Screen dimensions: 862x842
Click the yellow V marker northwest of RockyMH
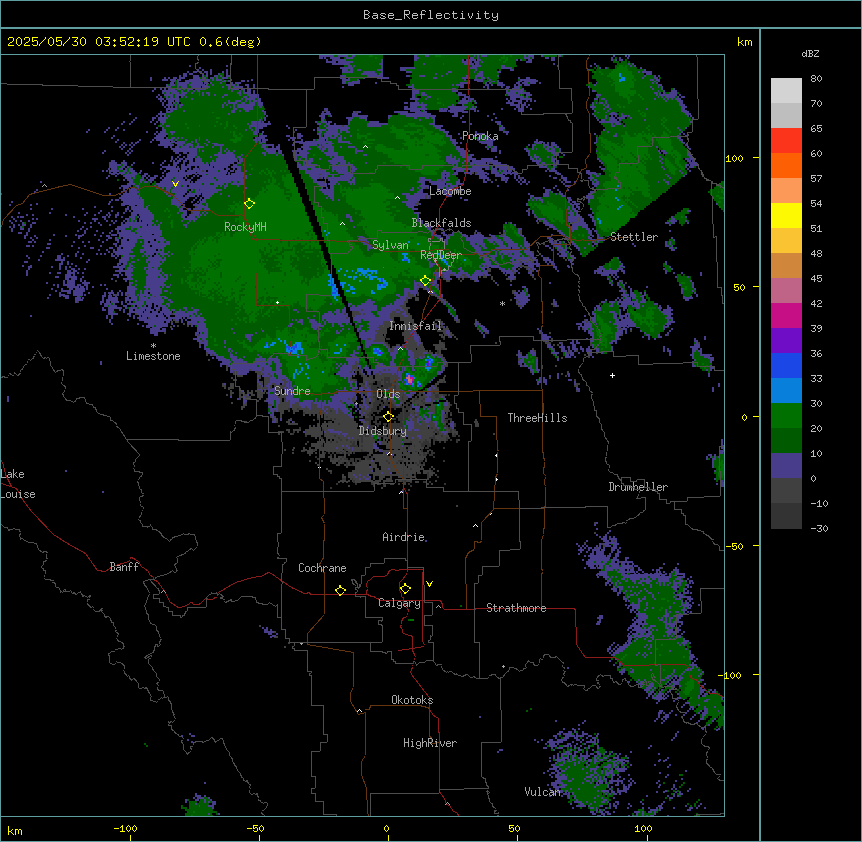tap(175, 184)
